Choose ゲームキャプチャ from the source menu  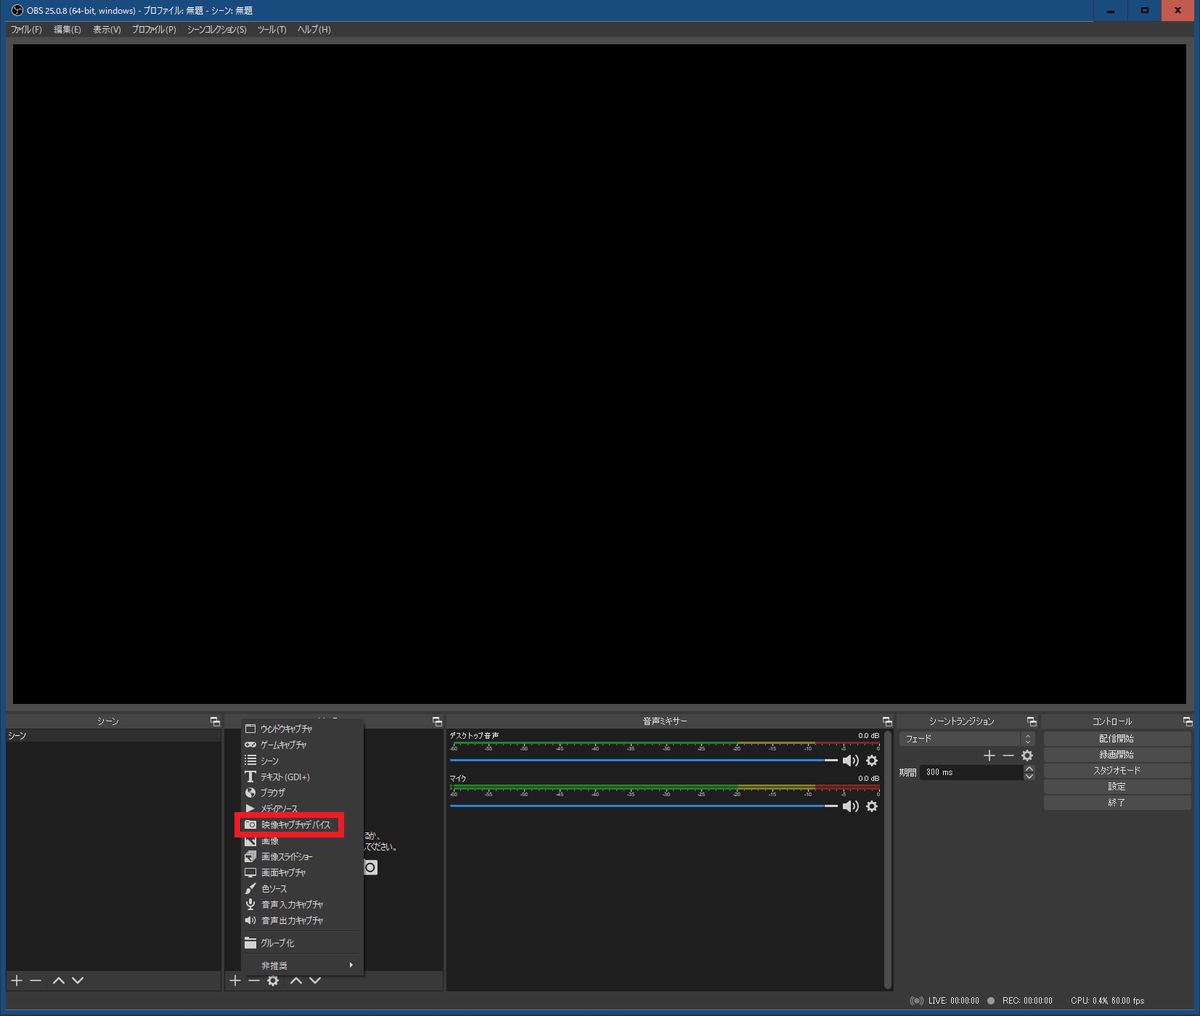tap(301, 745)
